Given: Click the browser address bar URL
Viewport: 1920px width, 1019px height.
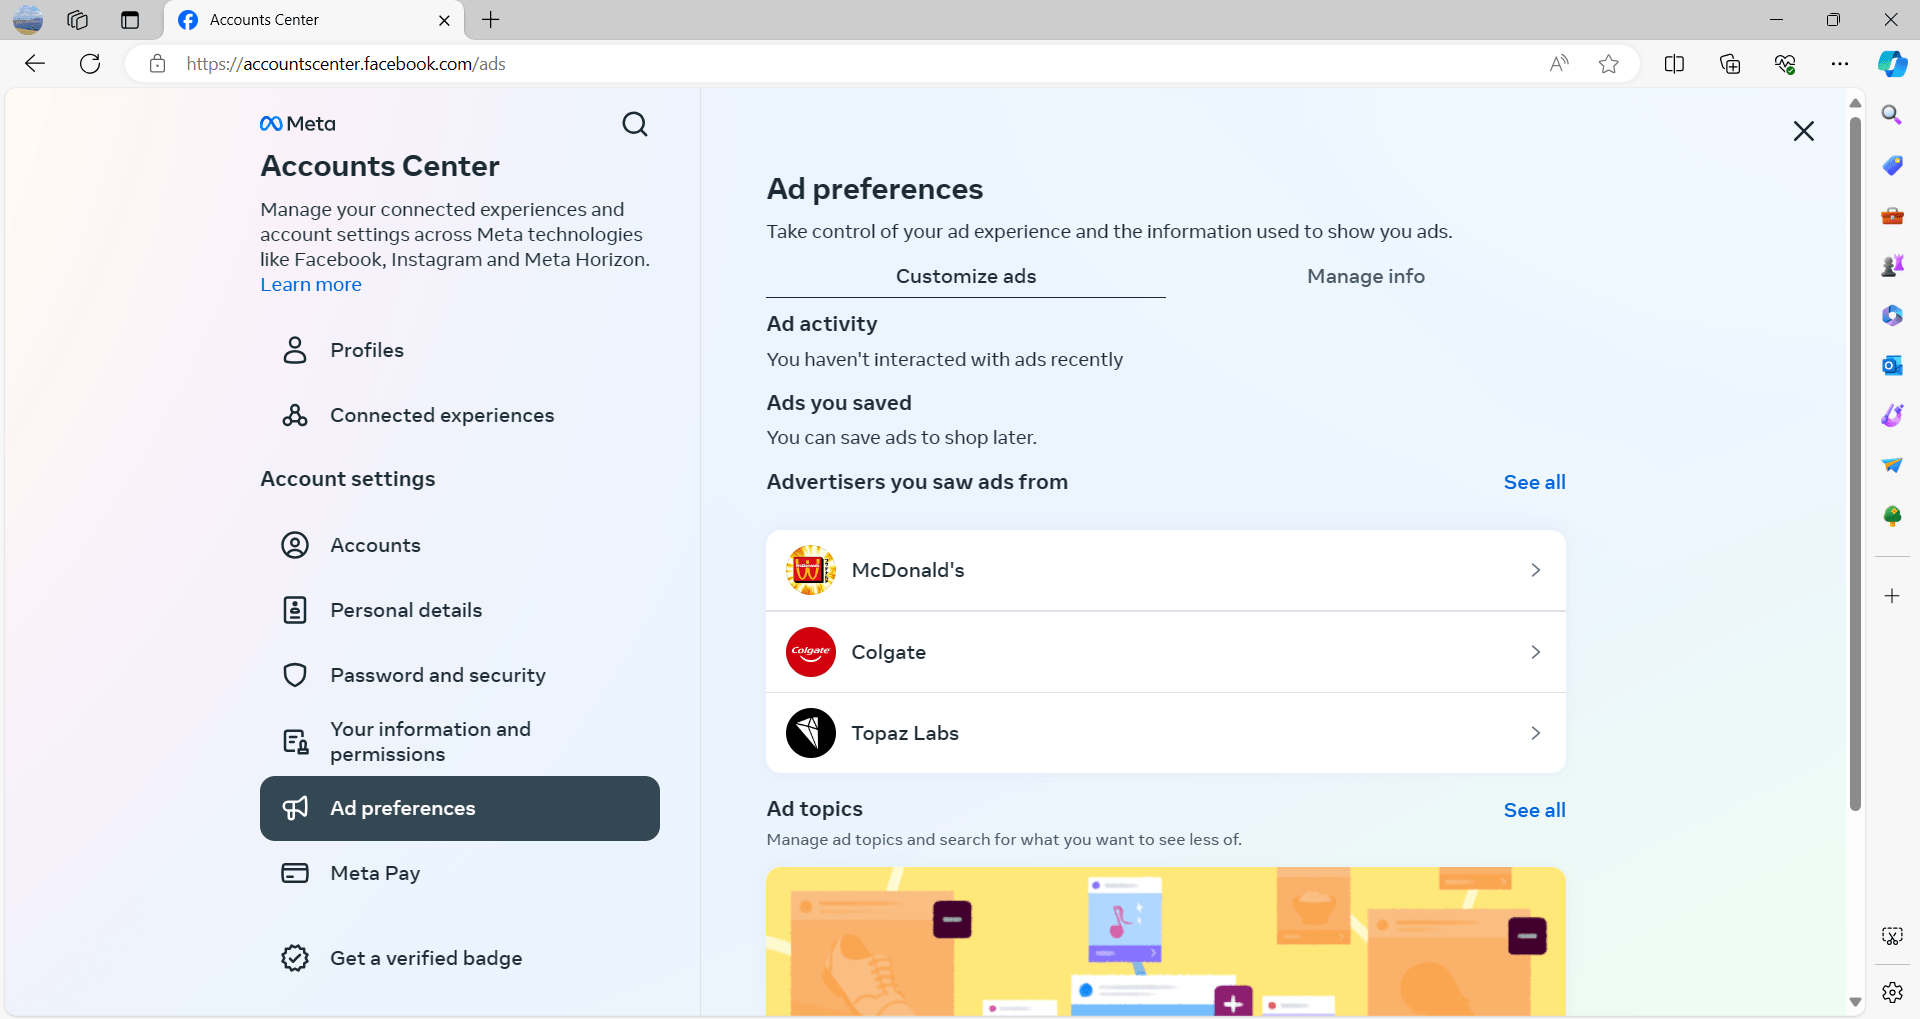Looking at the screenshot, I should (x=346, y=64).
